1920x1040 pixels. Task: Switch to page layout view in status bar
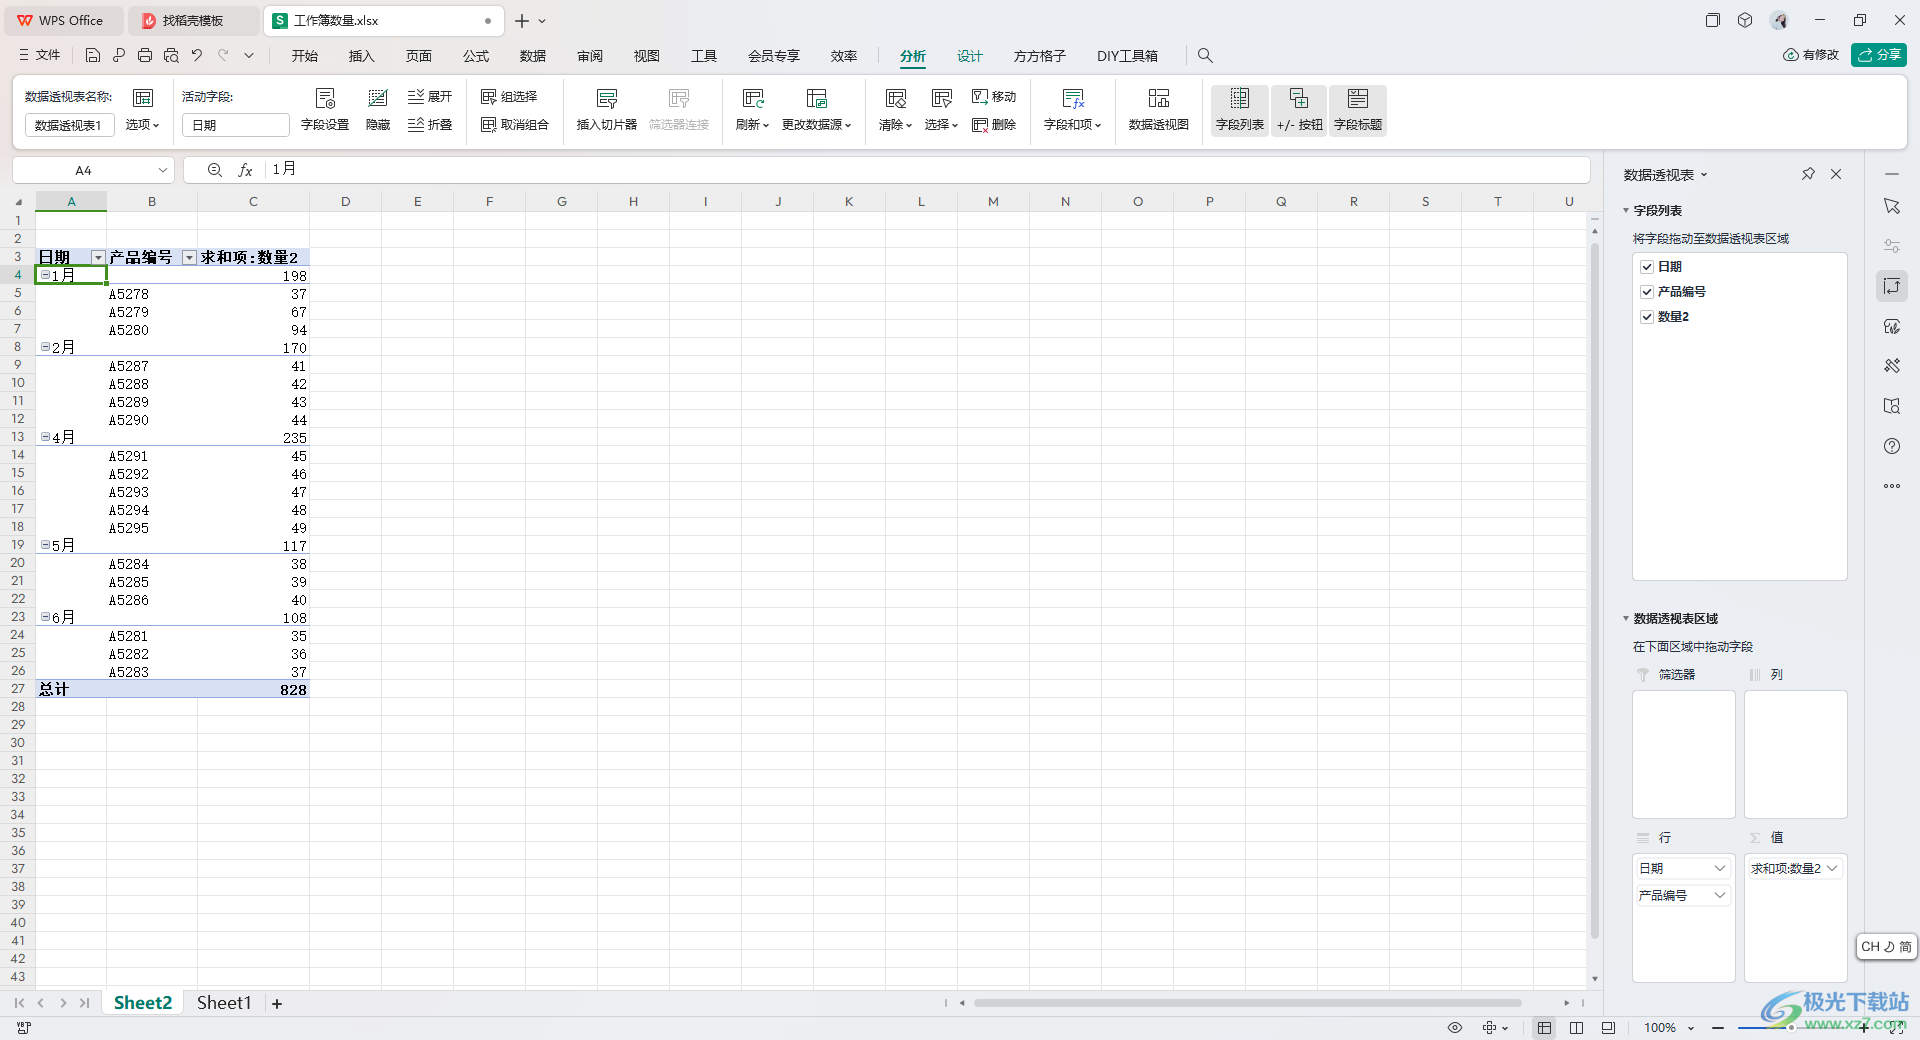point(1577,1028)
